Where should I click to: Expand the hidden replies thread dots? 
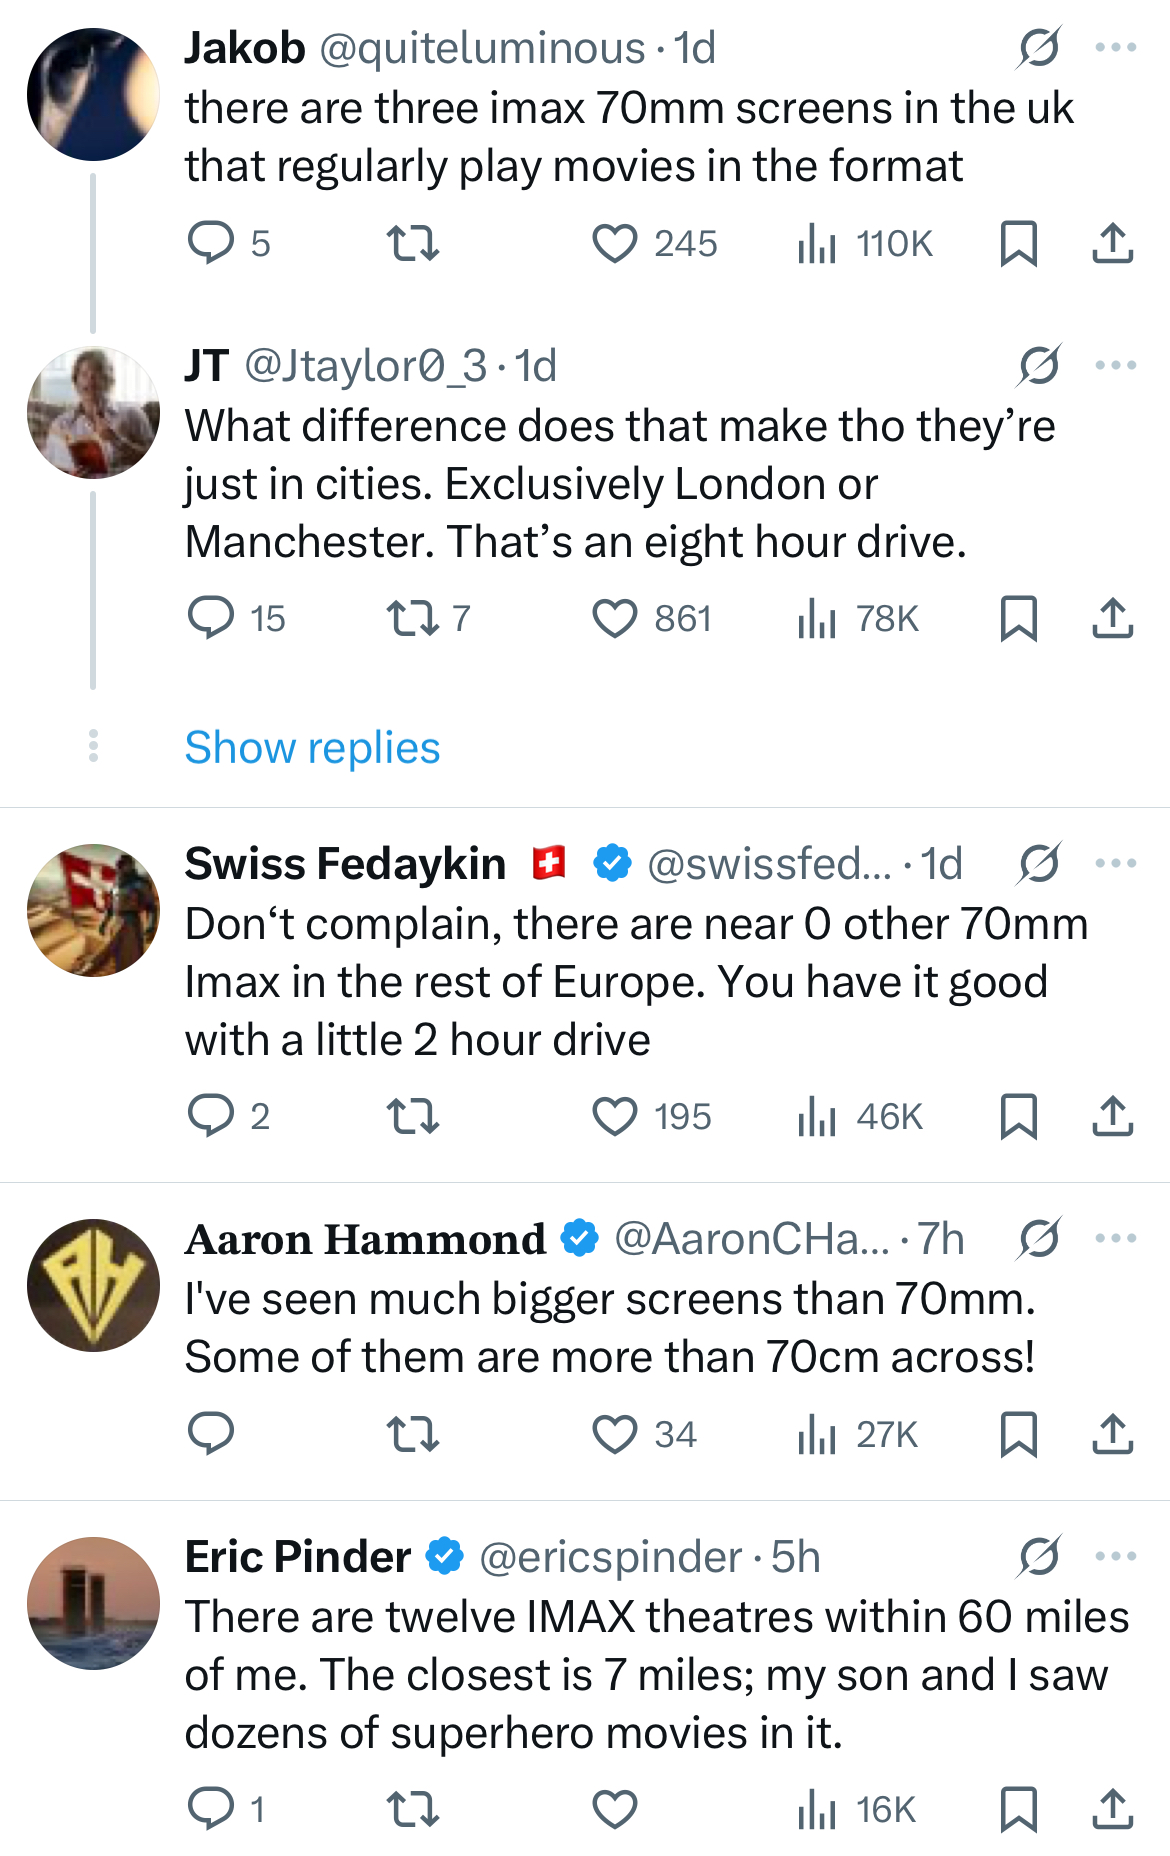pyautogui.click(x=93, y=746)
